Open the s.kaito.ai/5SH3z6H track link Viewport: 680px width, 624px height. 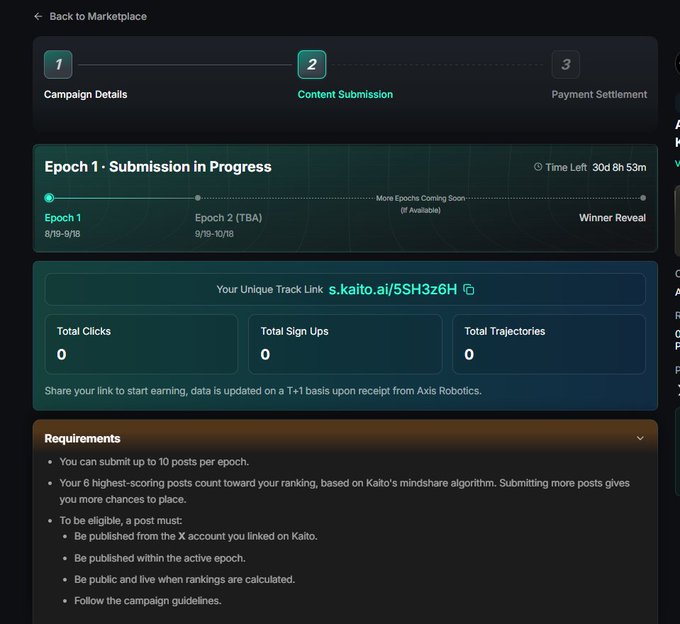[x=393, y=289]
